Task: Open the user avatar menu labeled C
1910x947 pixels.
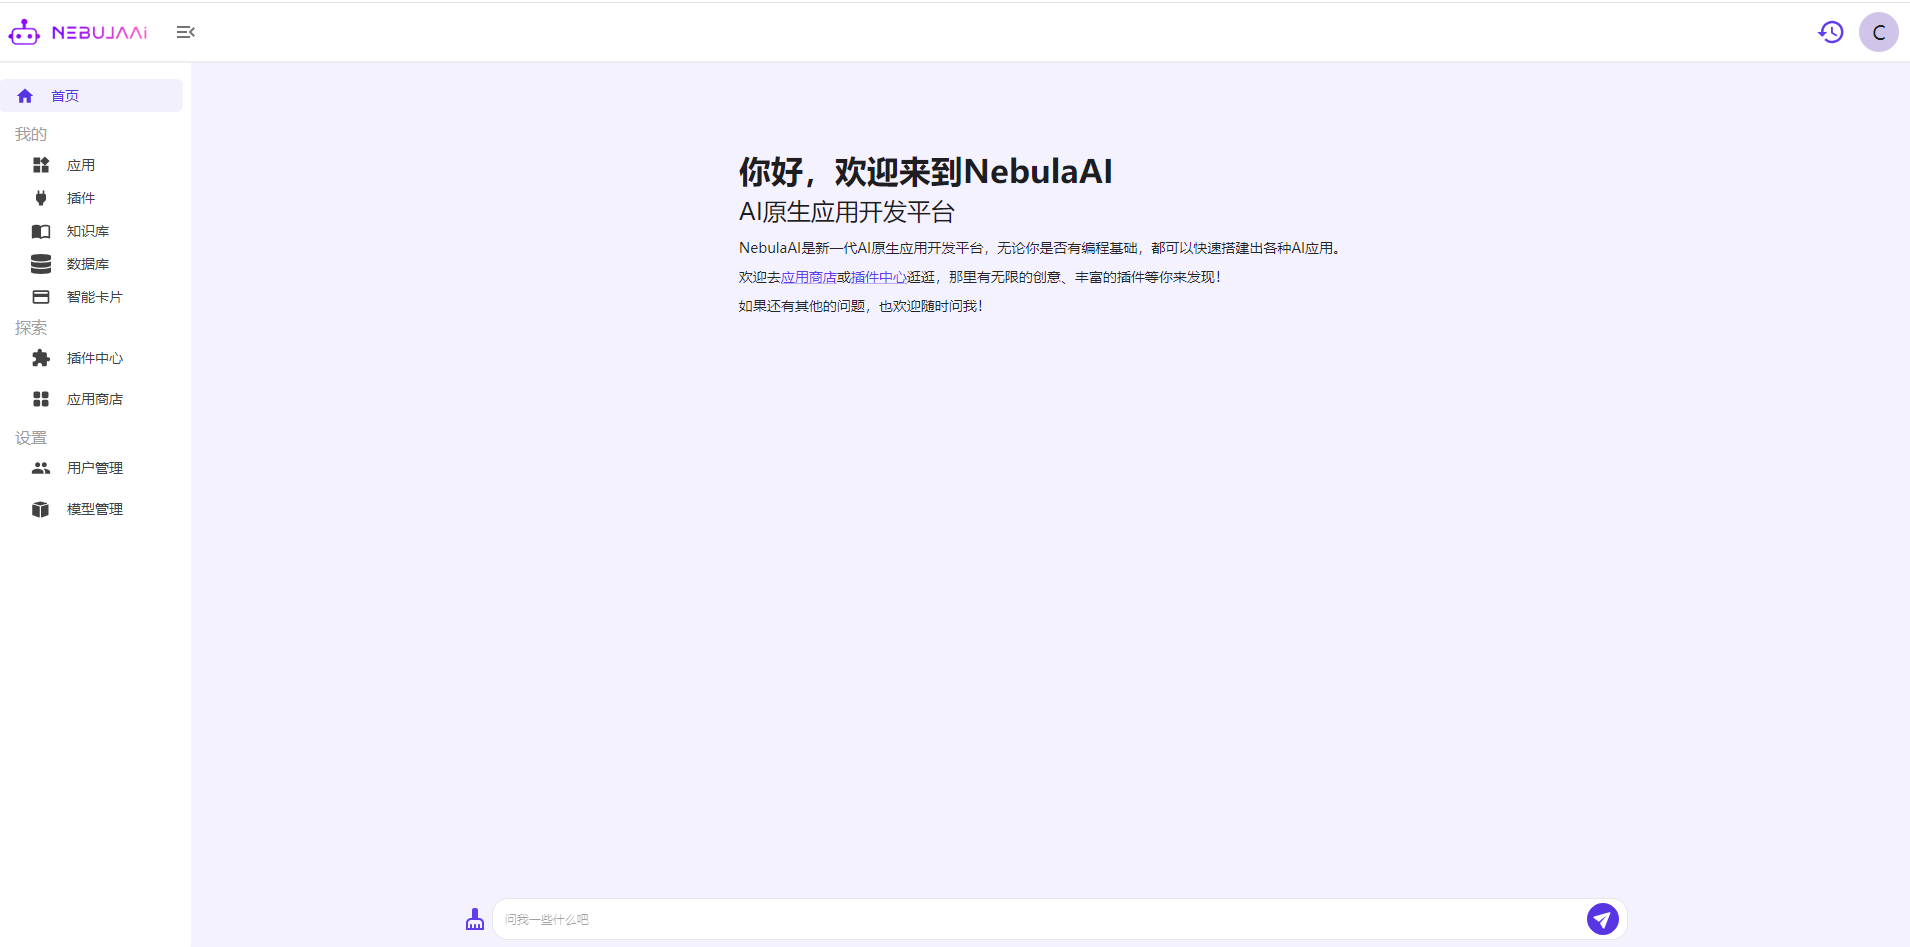Action: 1878,31
